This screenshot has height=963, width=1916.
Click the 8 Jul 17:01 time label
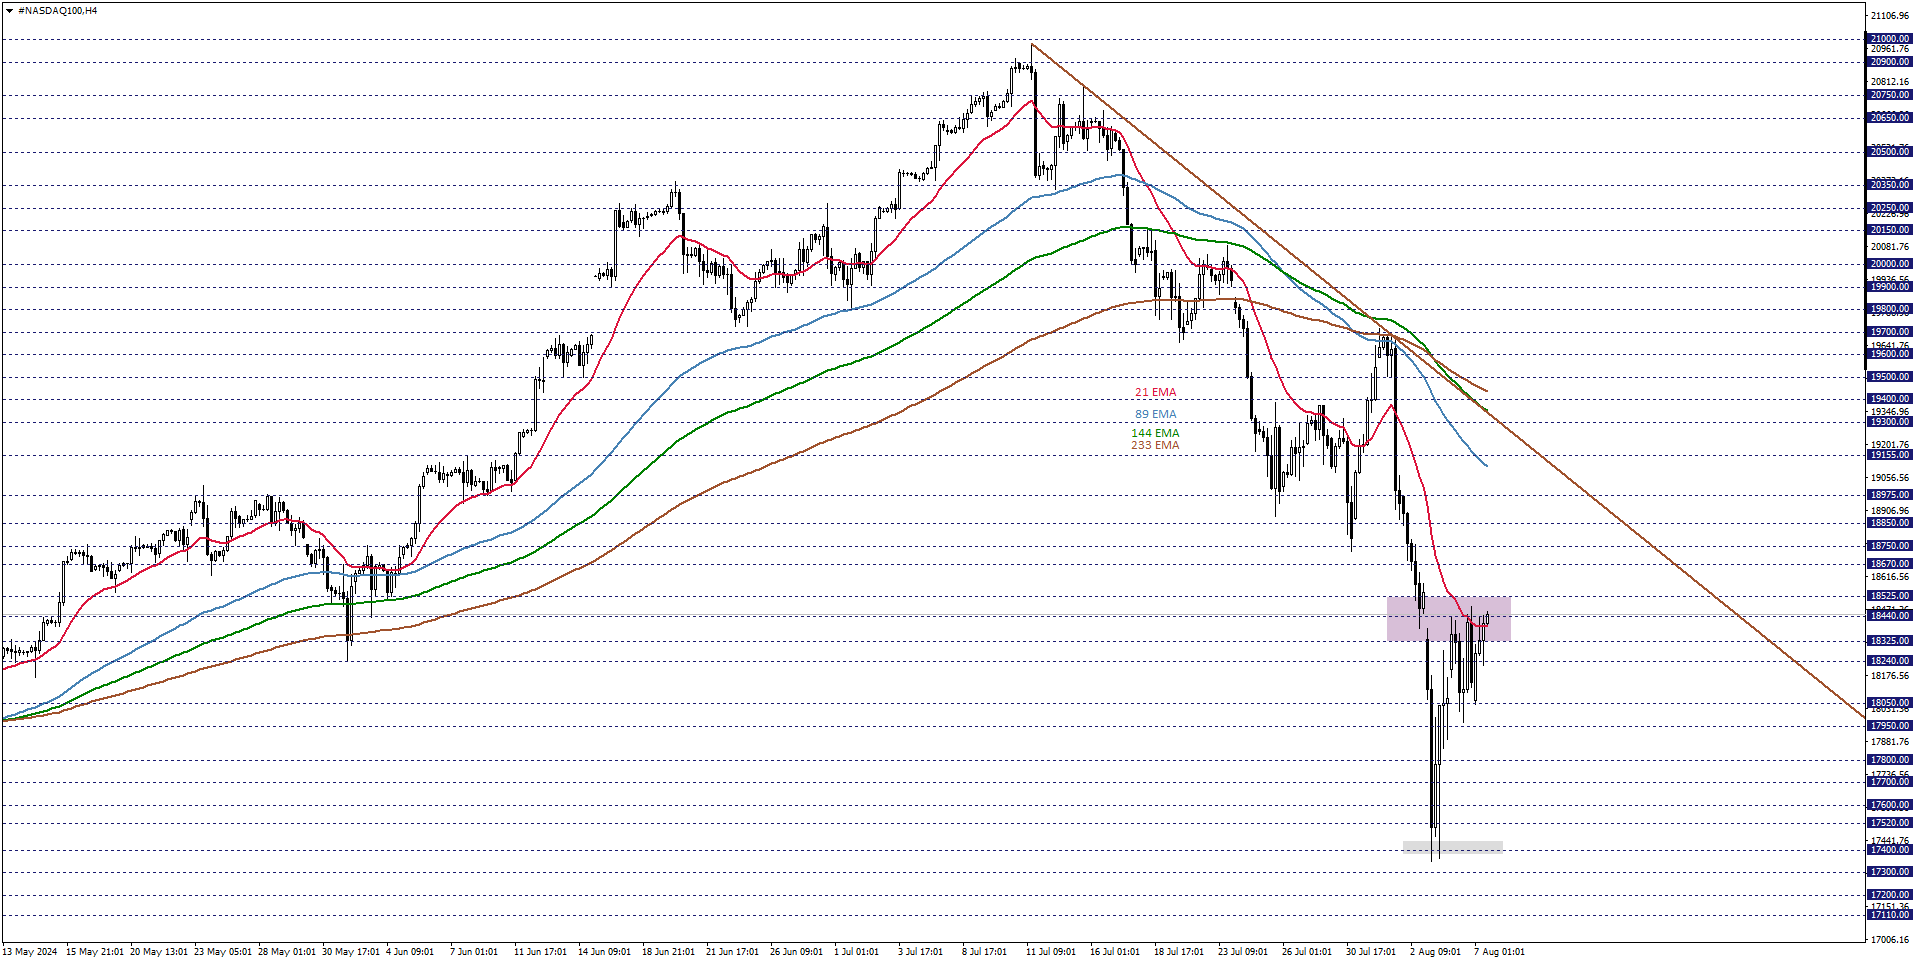coord(985,952)
